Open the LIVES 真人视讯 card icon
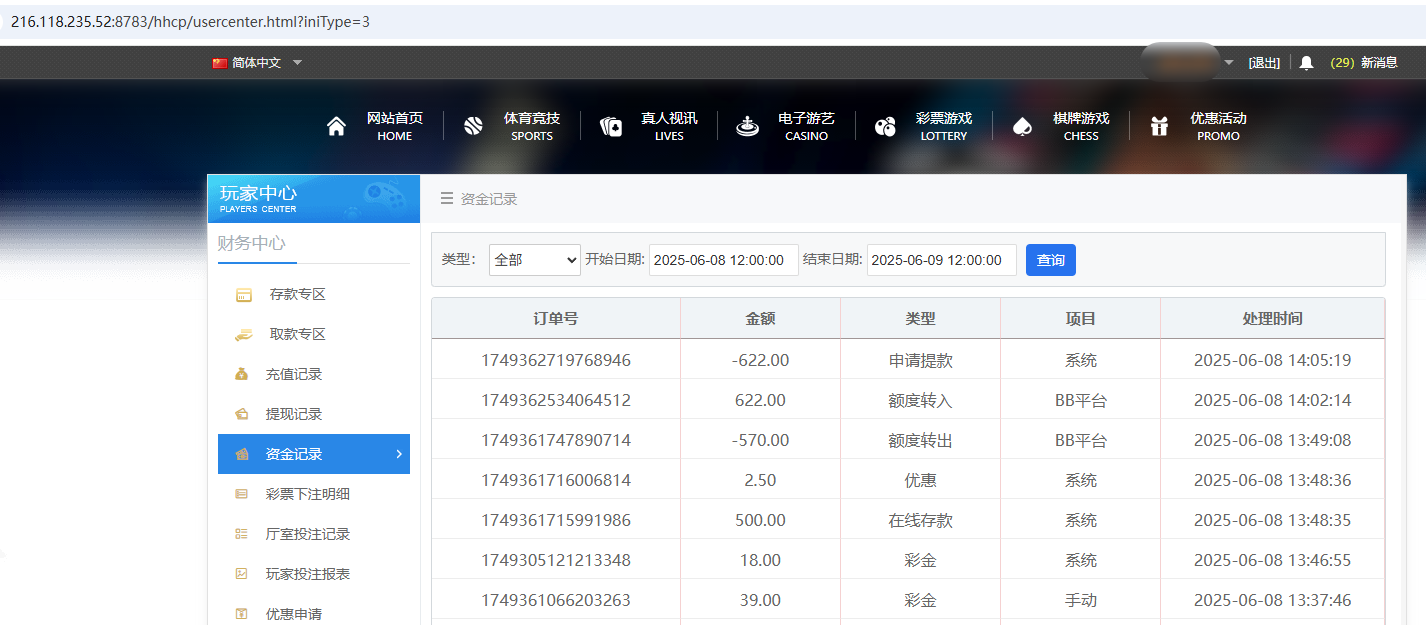The image size is (1426, 625). (x=610, y=125)
